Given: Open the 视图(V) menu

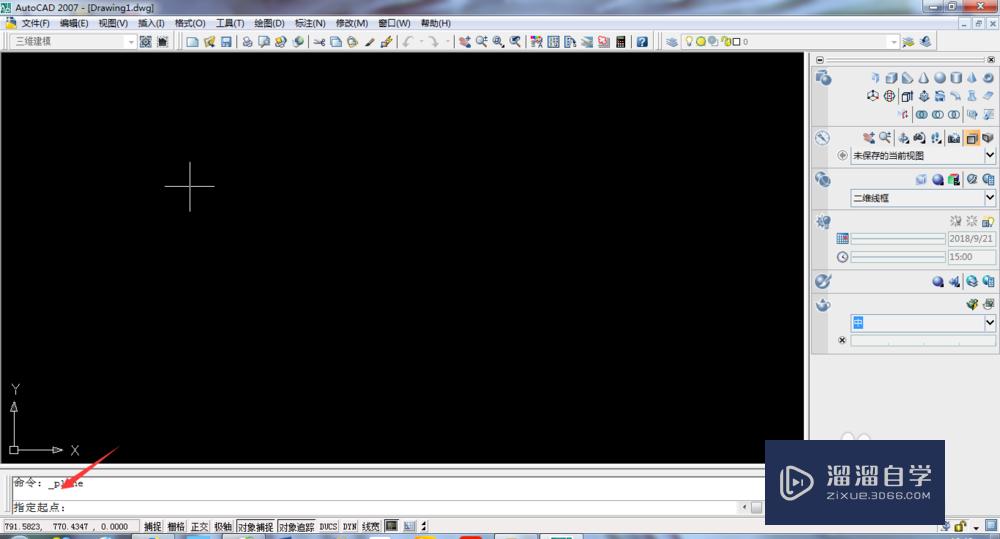Looking at the screenshot, I should pyautogui.click(x=113, y=23).
